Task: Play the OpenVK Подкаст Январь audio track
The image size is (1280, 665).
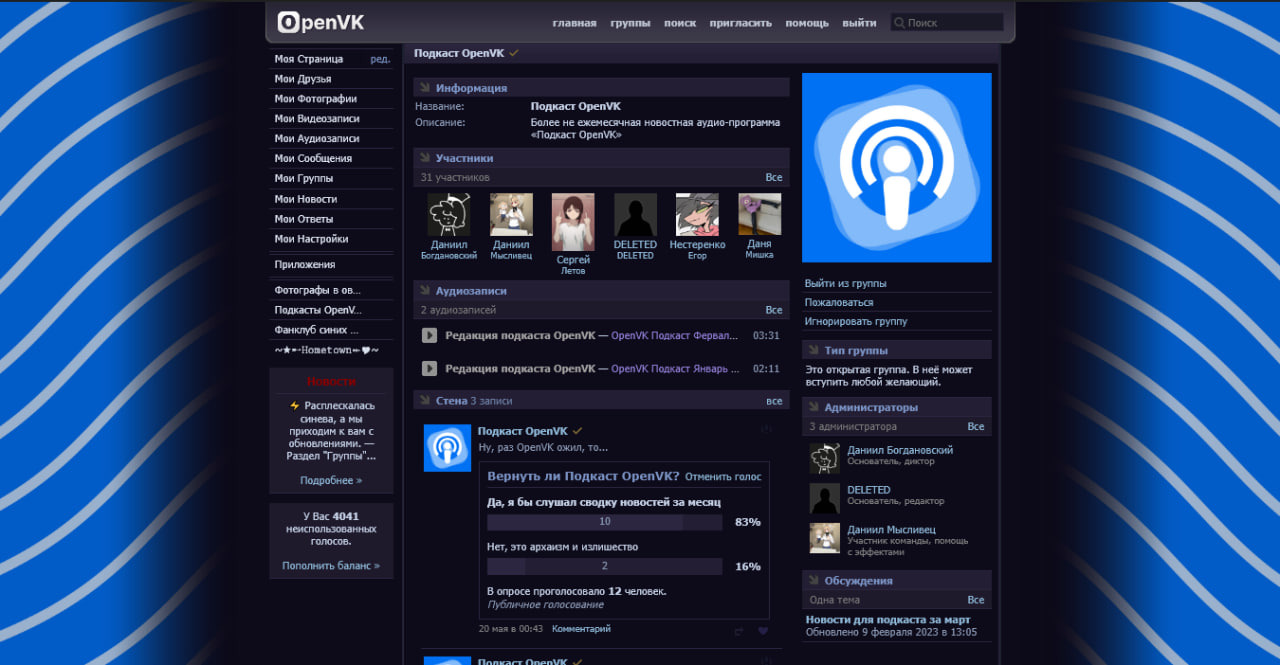Action: [429, 369]
